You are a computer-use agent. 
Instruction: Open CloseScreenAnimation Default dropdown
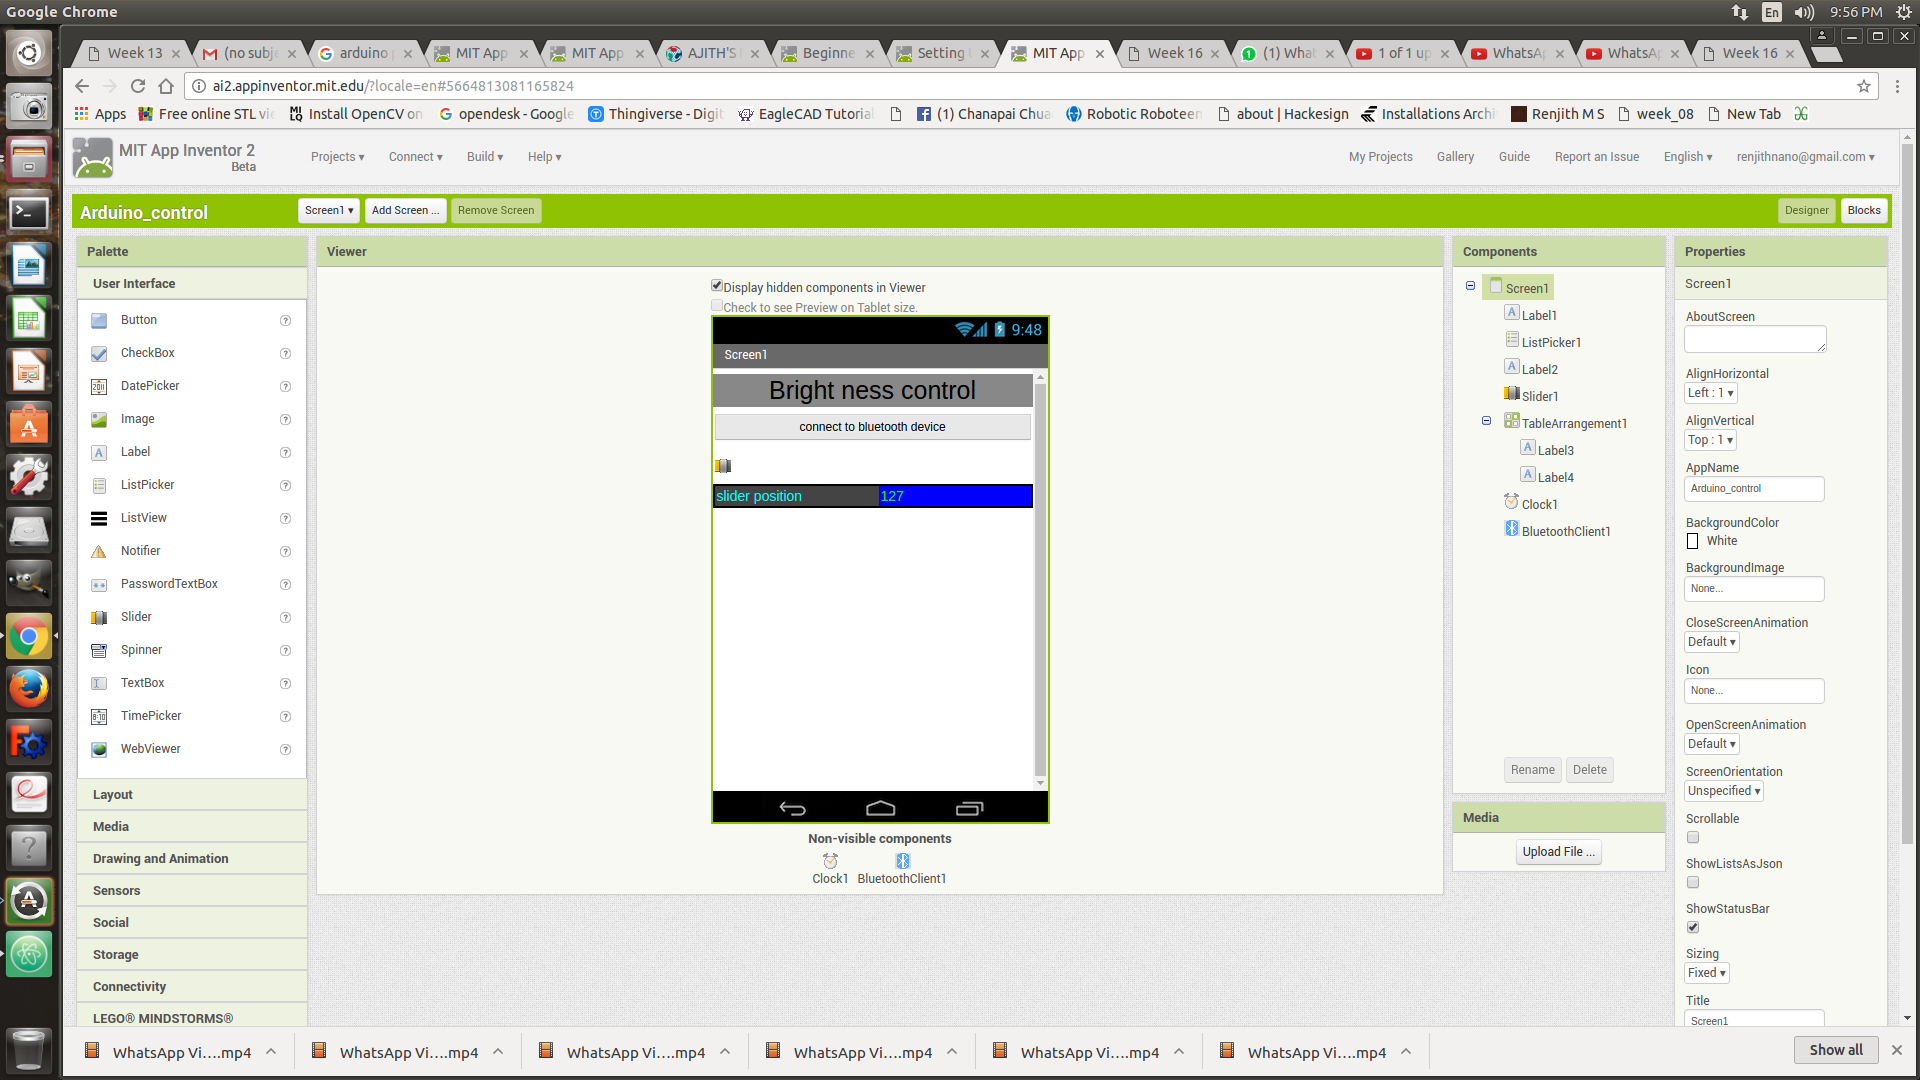click(x=1712, y=642)
